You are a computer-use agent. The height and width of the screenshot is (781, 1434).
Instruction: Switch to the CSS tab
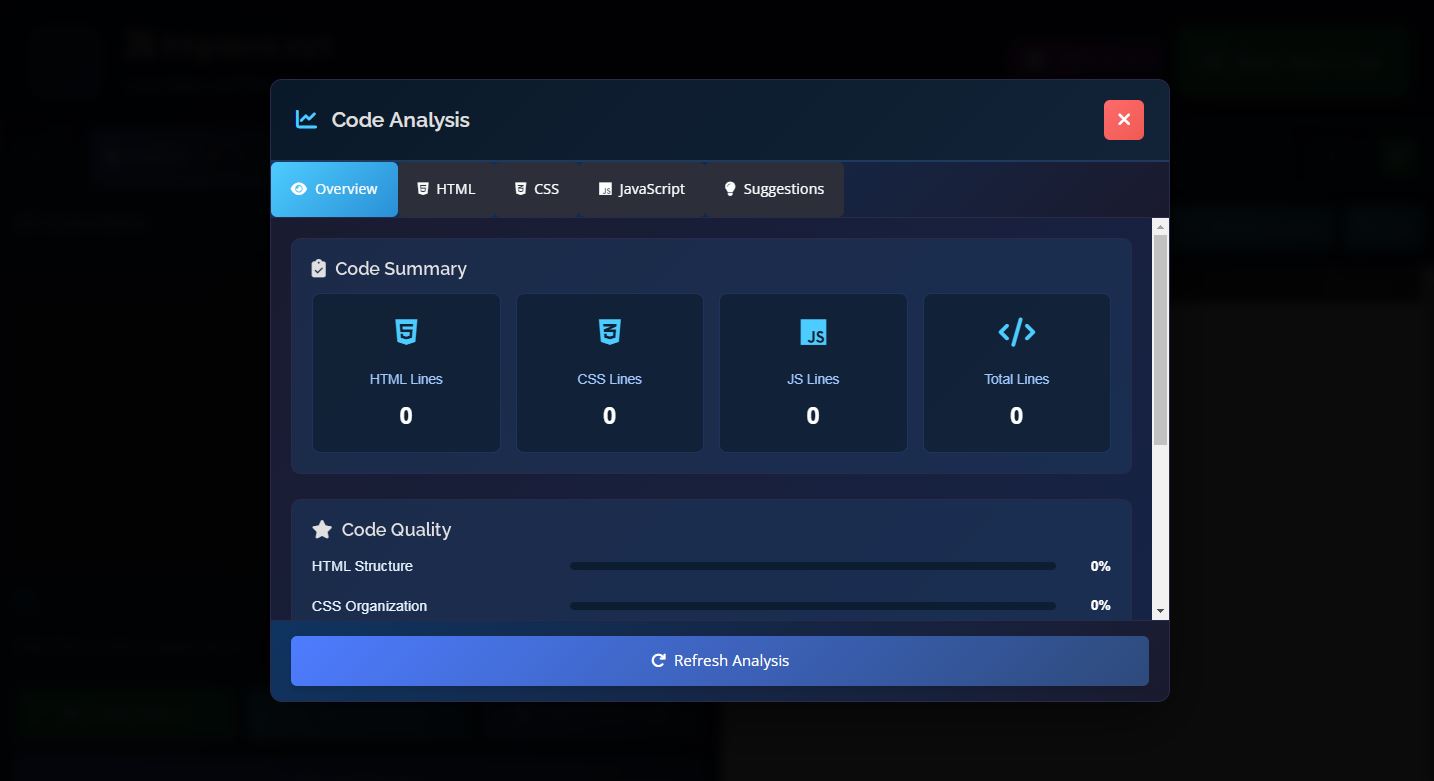tap(536, 188)
